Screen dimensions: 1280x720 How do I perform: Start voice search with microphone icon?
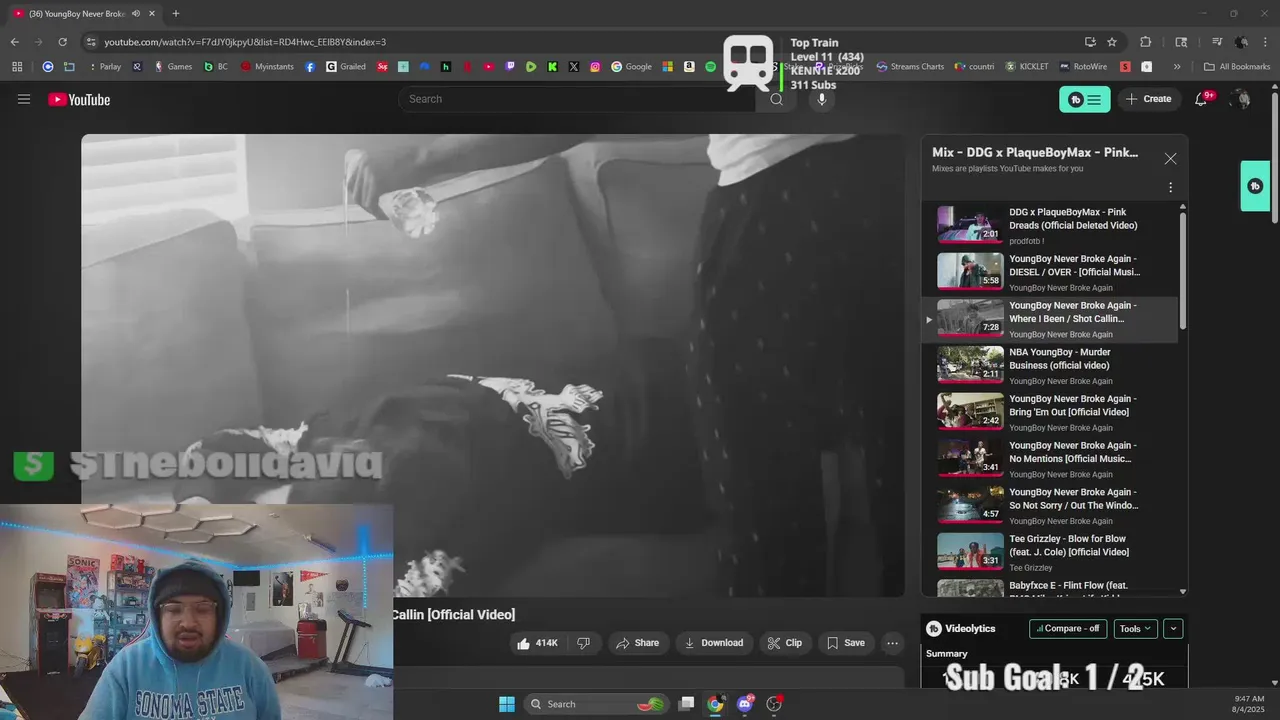[x=821, y=99]
